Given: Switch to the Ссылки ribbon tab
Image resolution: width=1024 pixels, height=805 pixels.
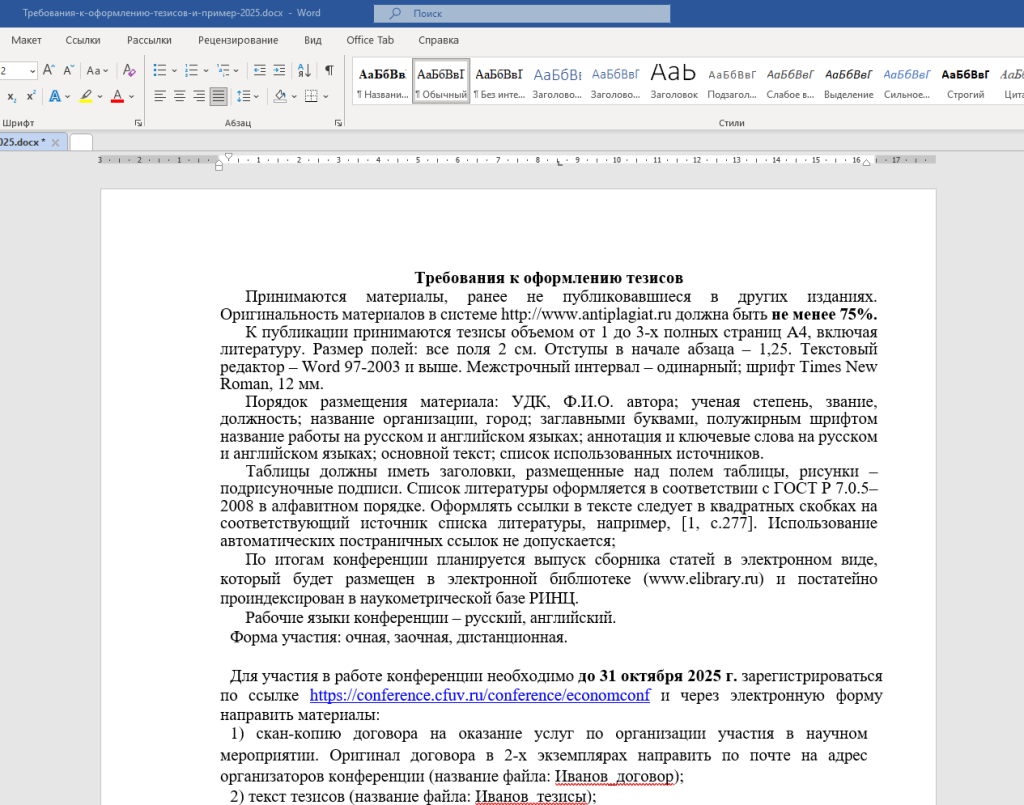Looking at the screenshot, I should pos(83,40).
